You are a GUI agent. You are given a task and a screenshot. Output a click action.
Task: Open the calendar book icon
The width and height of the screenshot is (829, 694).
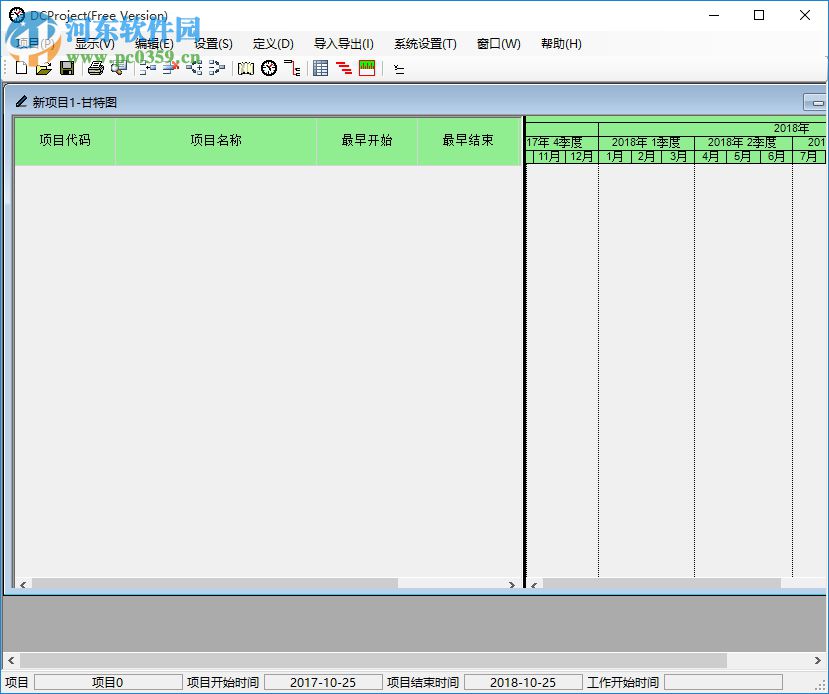pos(246,68)
